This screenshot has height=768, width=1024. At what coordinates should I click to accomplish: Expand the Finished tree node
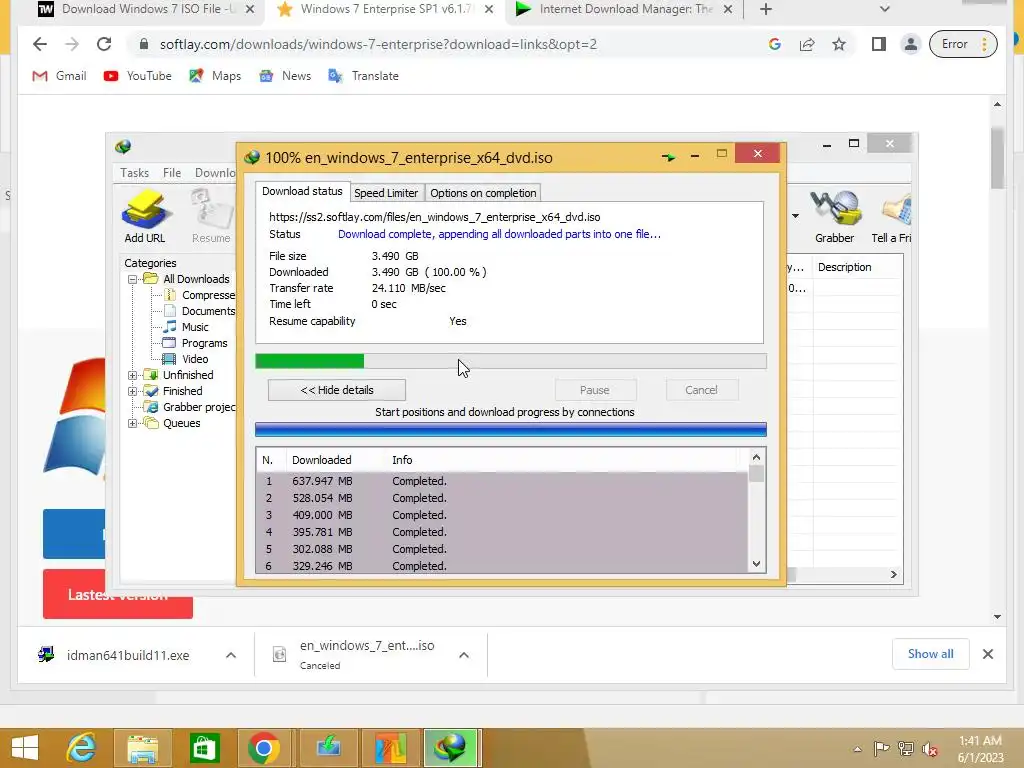coord(133,391)
